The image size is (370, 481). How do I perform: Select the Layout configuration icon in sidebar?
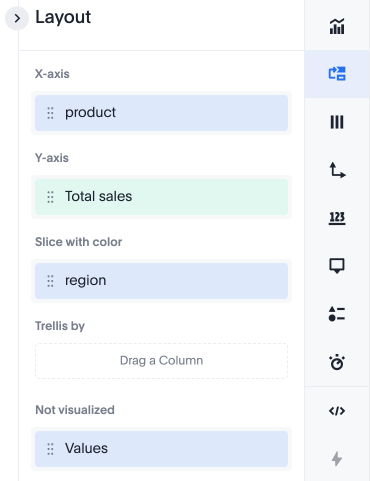(337, 74)
